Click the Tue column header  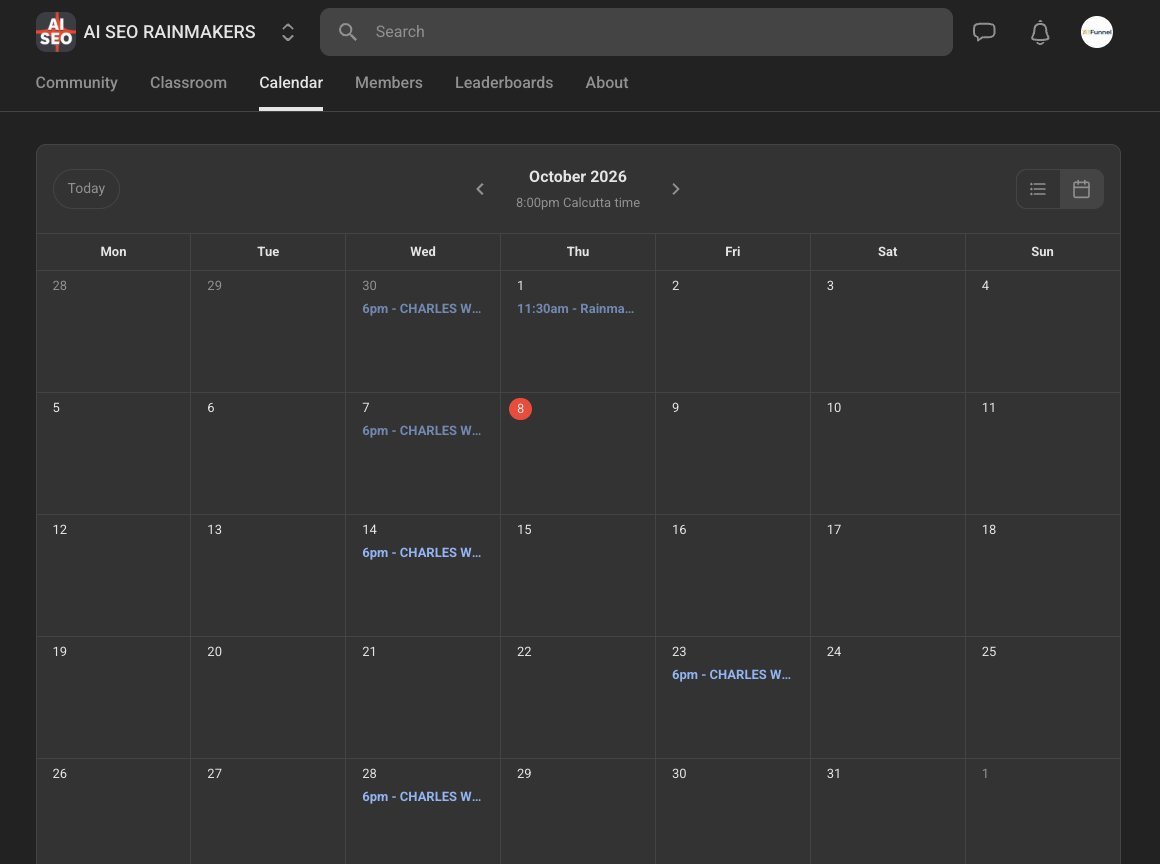[268, 252]
